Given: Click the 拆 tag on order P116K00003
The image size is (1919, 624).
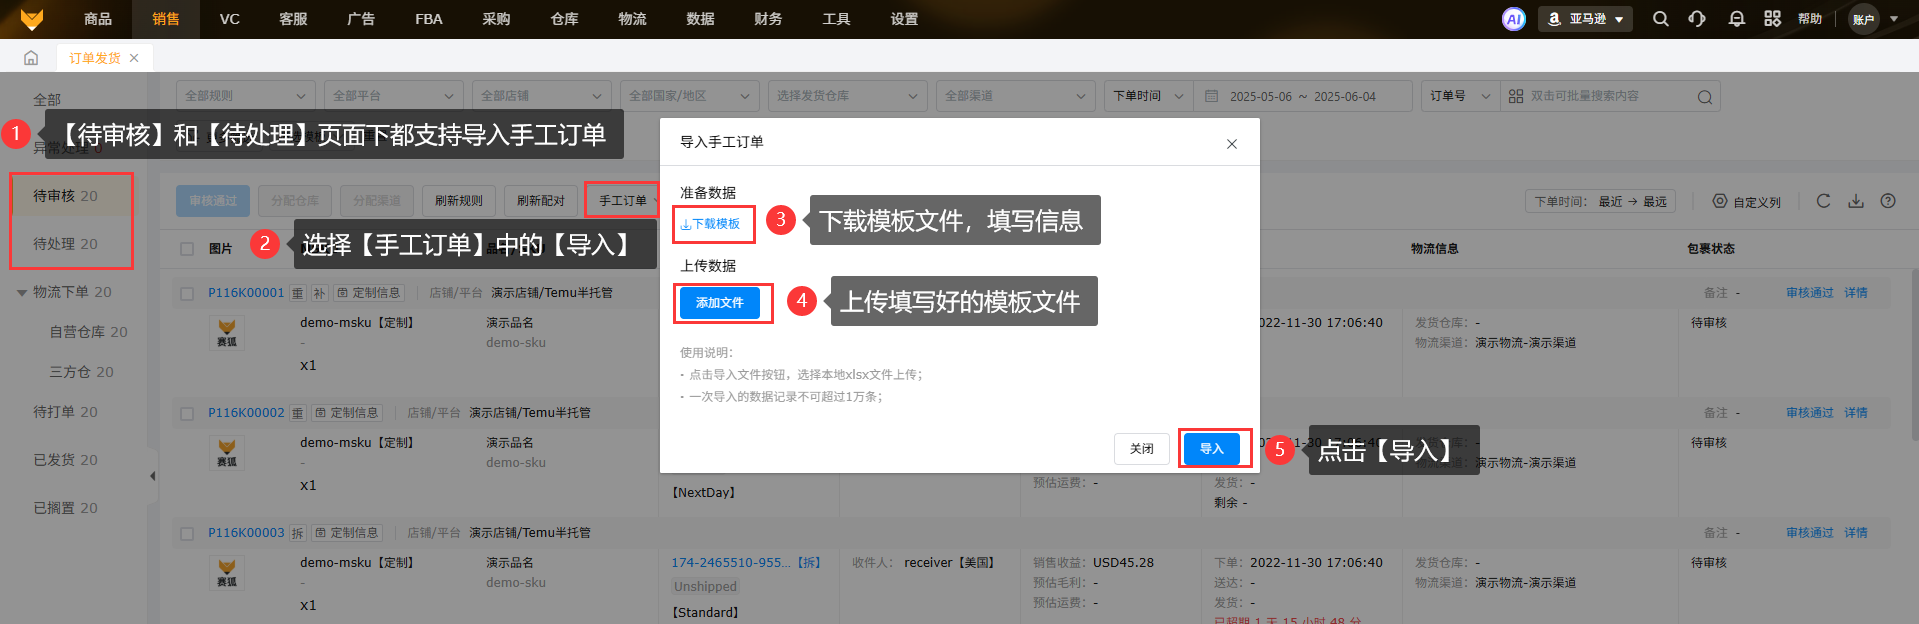Looking at the screenshot, I should pos(297,533).
